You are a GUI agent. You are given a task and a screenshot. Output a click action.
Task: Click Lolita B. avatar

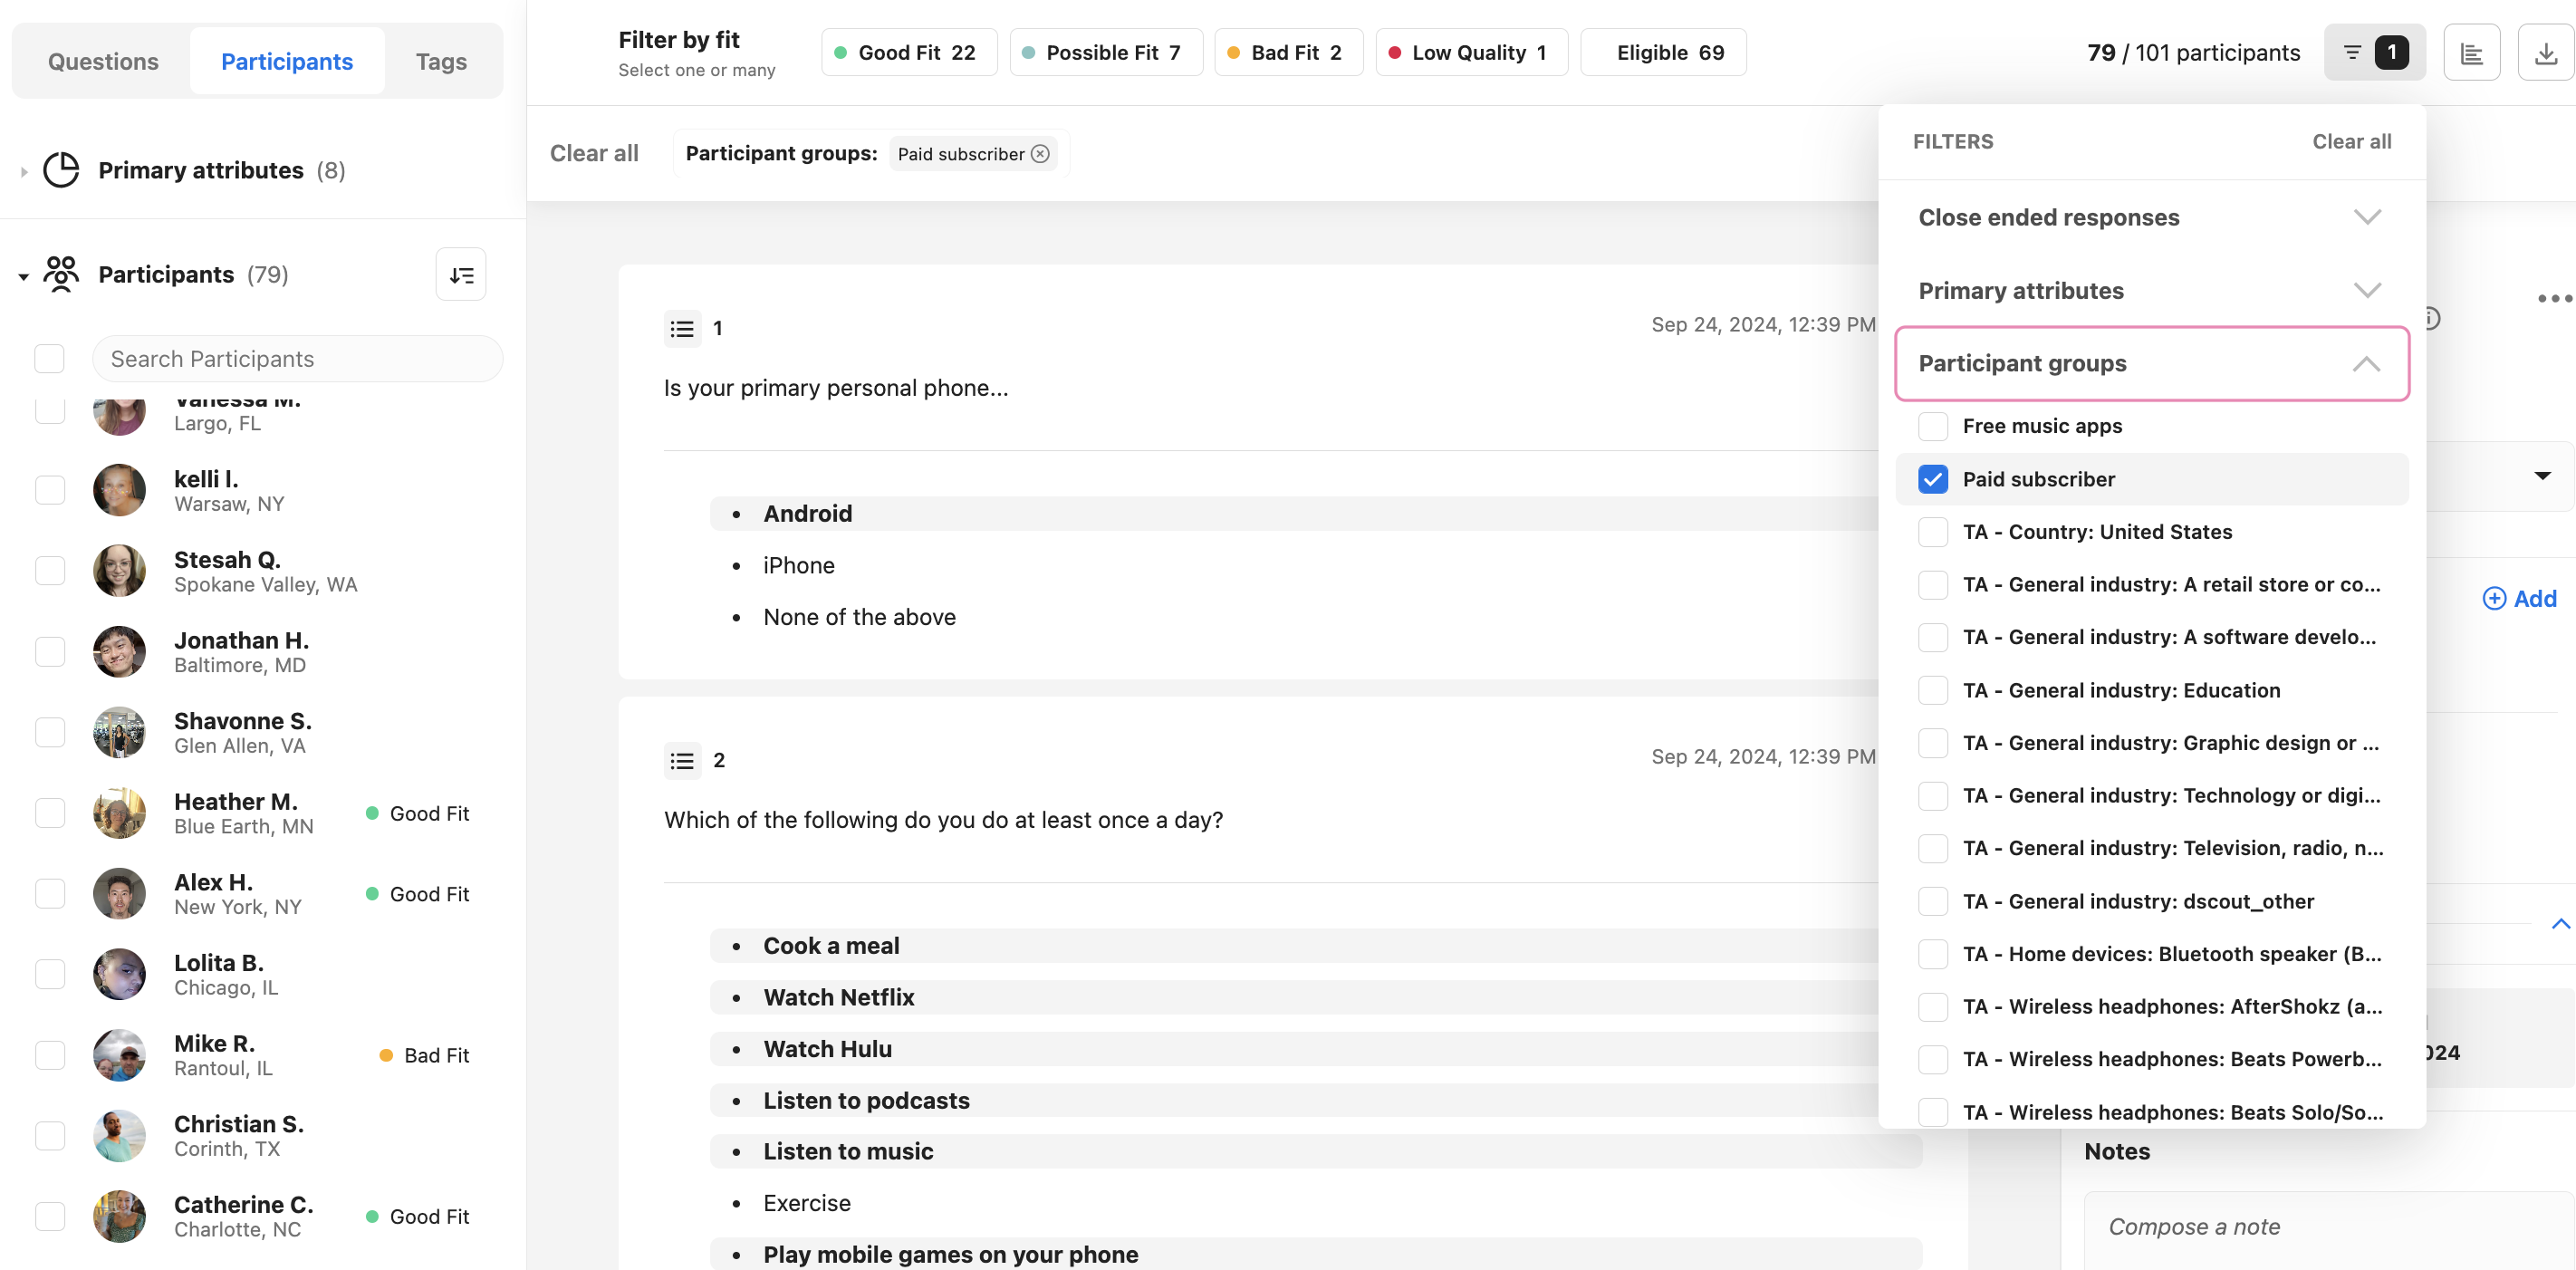point(119,974)
